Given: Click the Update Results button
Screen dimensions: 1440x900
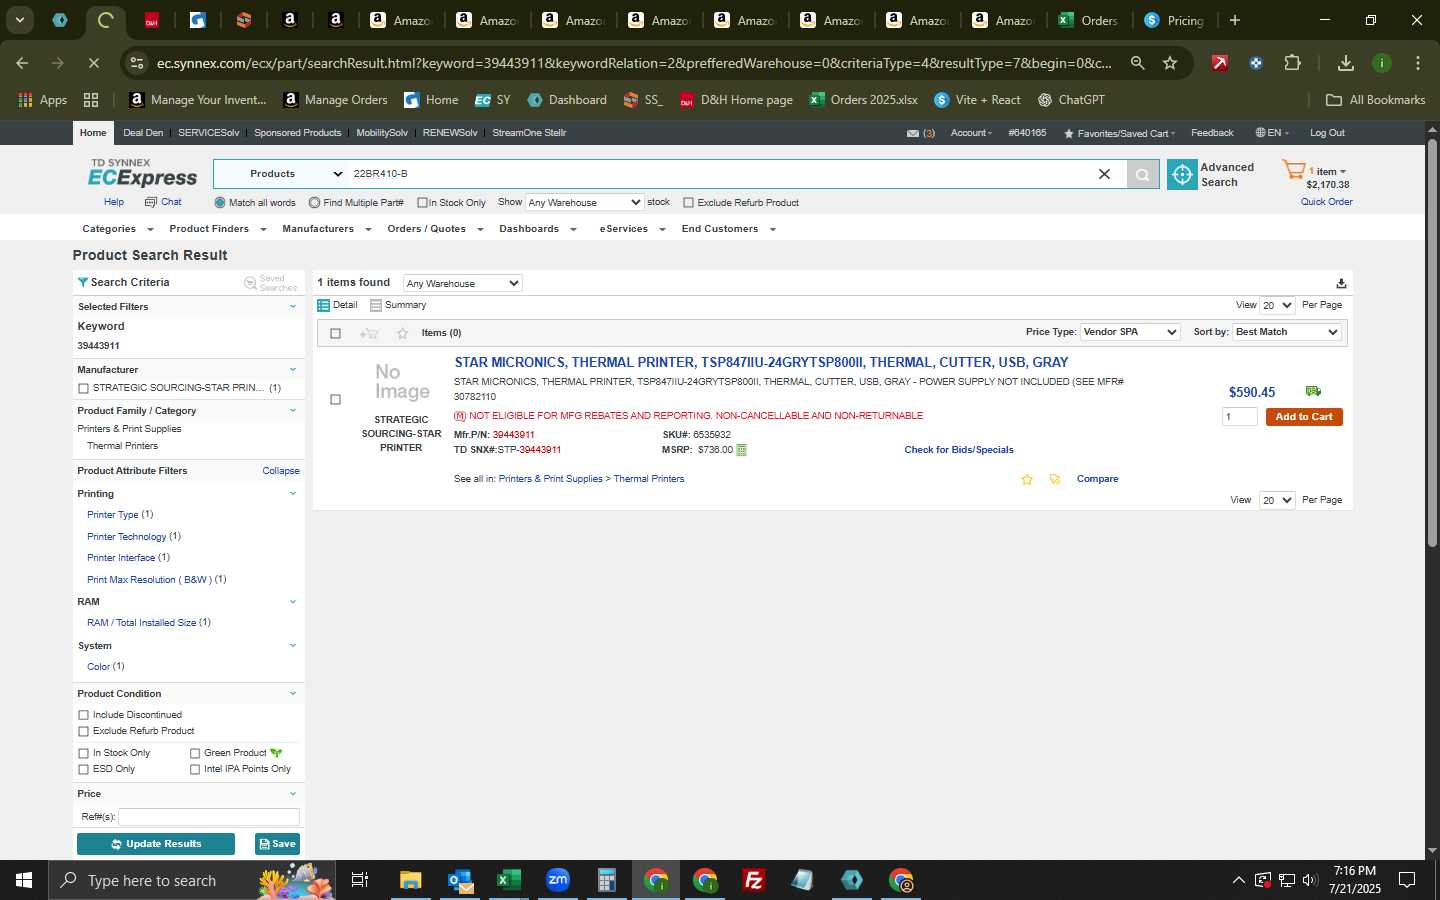Looking at the screenshot, I should [156, 844].
